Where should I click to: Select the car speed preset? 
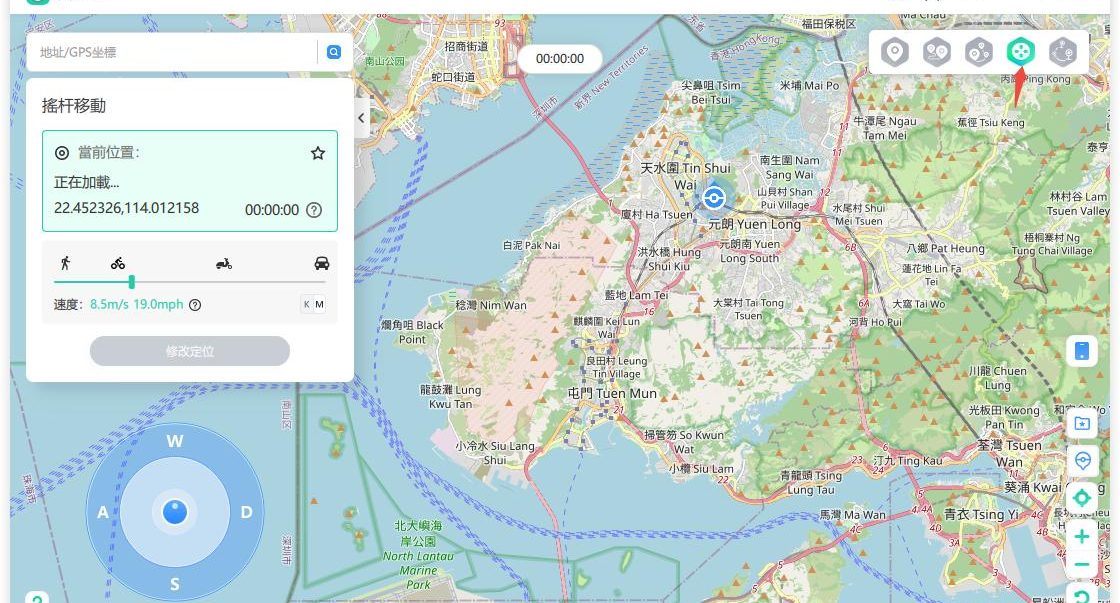click(321, 264)
